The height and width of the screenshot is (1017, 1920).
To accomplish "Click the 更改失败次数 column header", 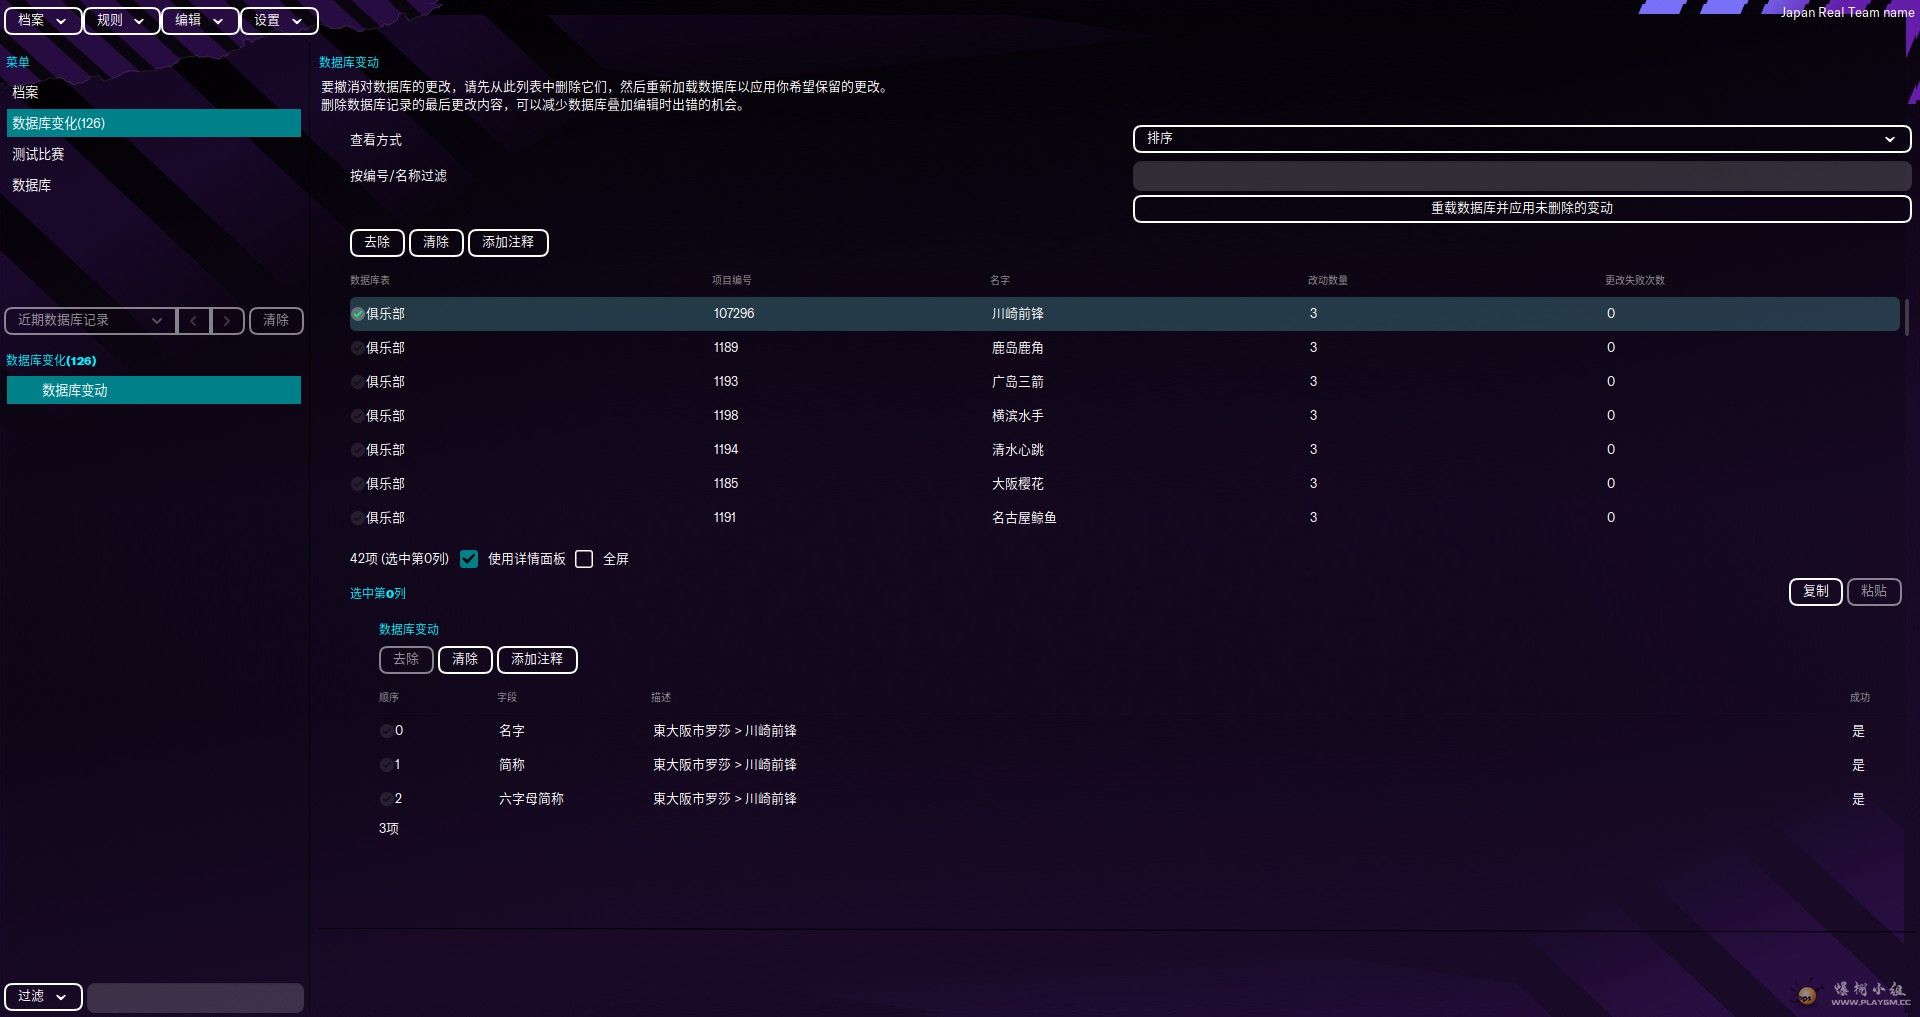I will click(x=1635, y=280).
